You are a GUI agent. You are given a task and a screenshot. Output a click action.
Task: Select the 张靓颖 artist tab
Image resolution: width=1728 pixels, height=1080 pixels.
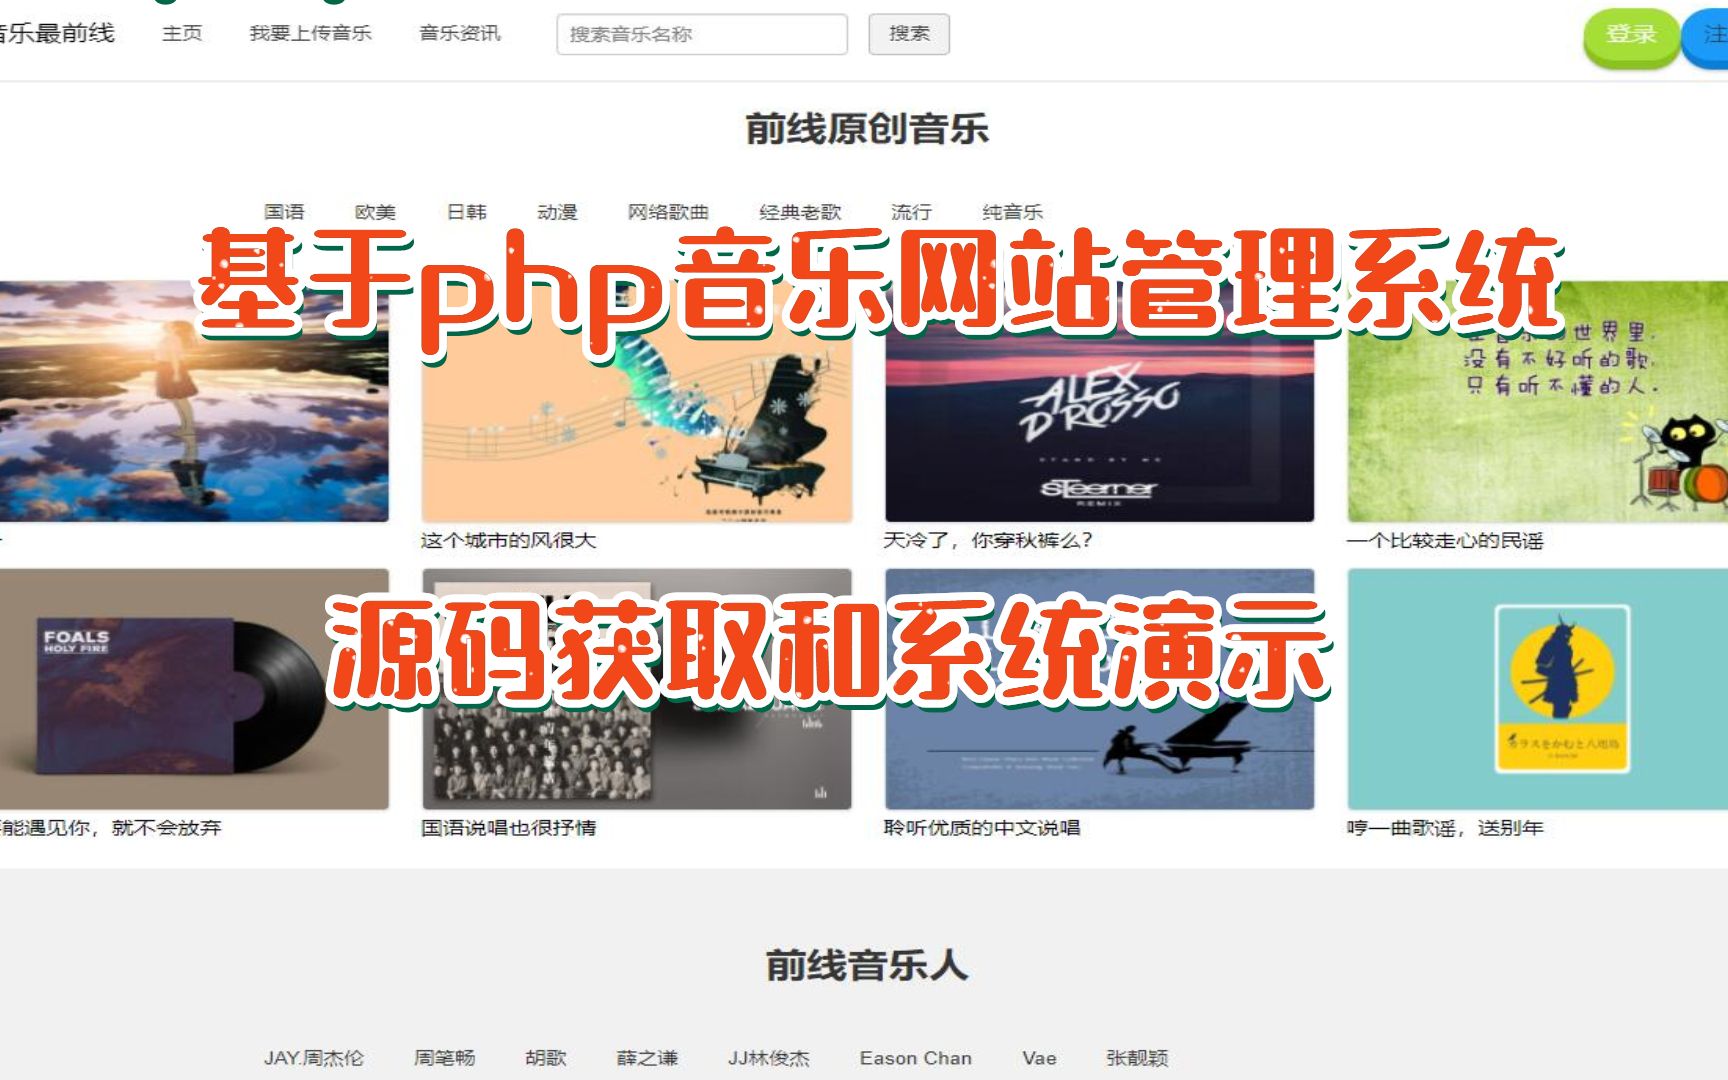[x=1137, y=1058]
